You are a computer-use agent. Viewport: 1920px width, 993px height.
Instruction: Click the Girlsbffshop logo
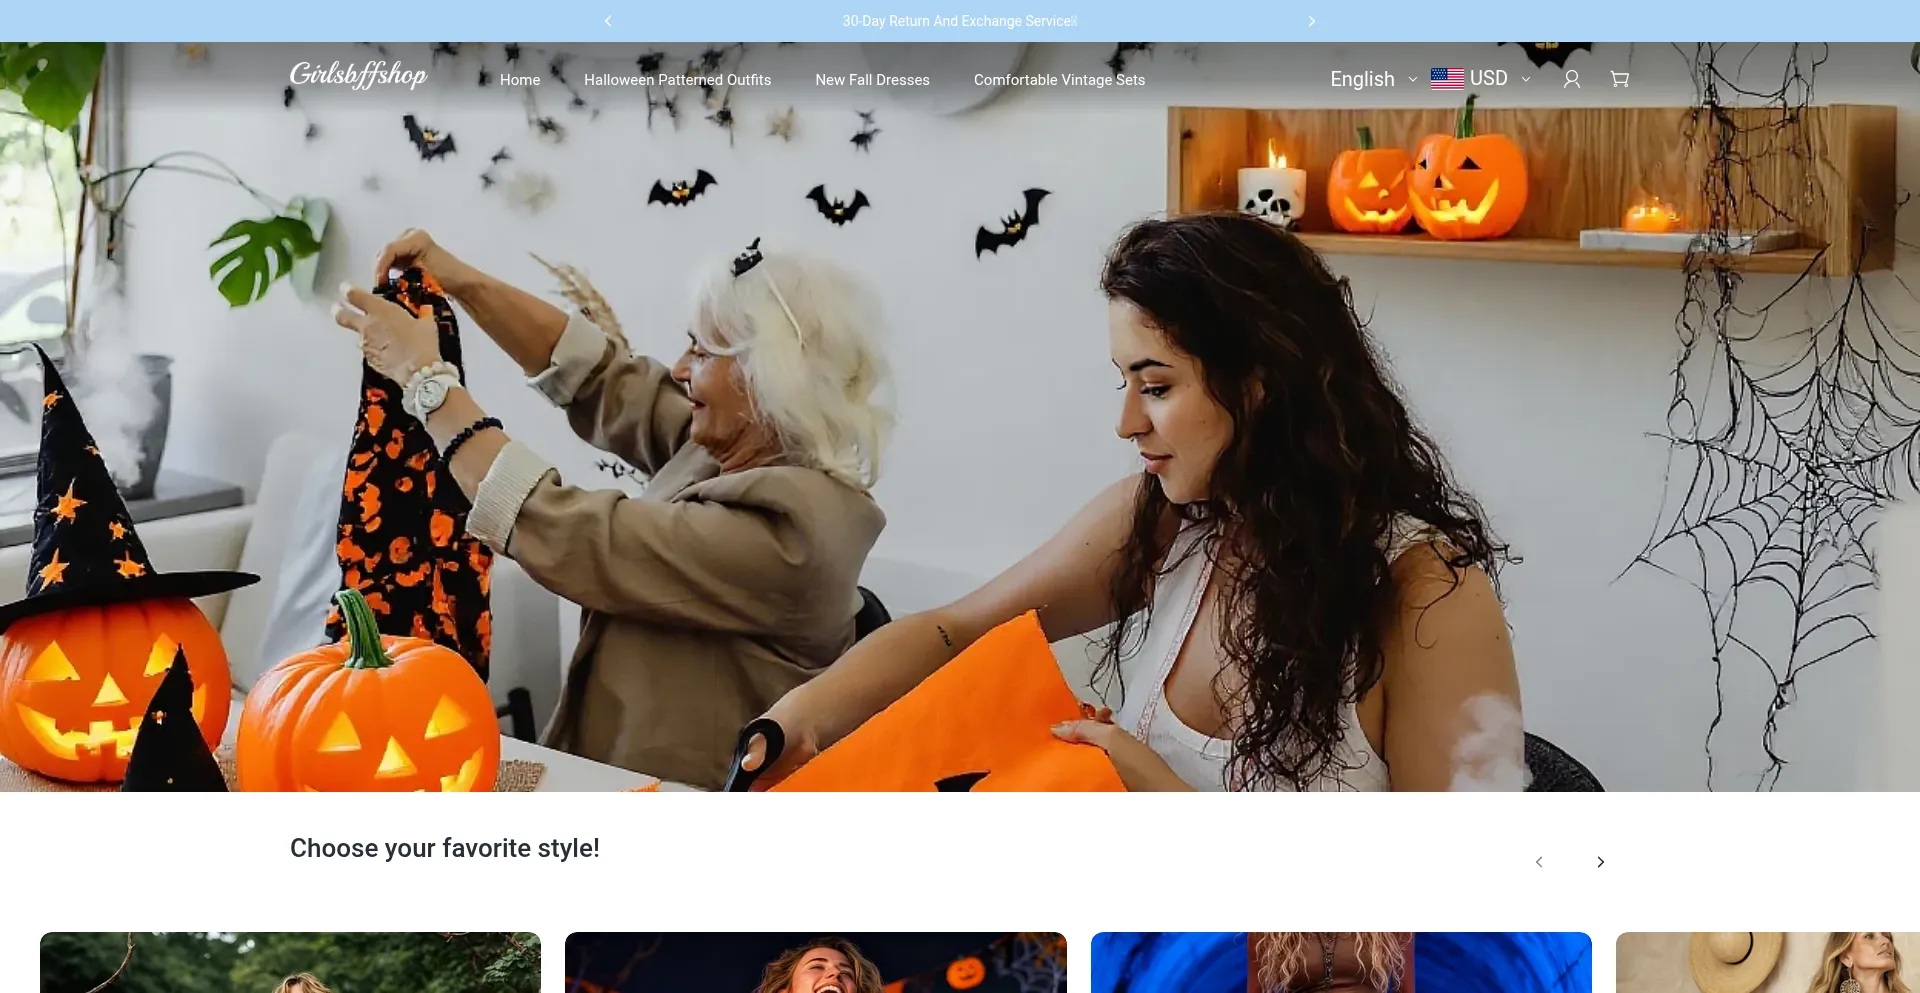coord(358,76)
